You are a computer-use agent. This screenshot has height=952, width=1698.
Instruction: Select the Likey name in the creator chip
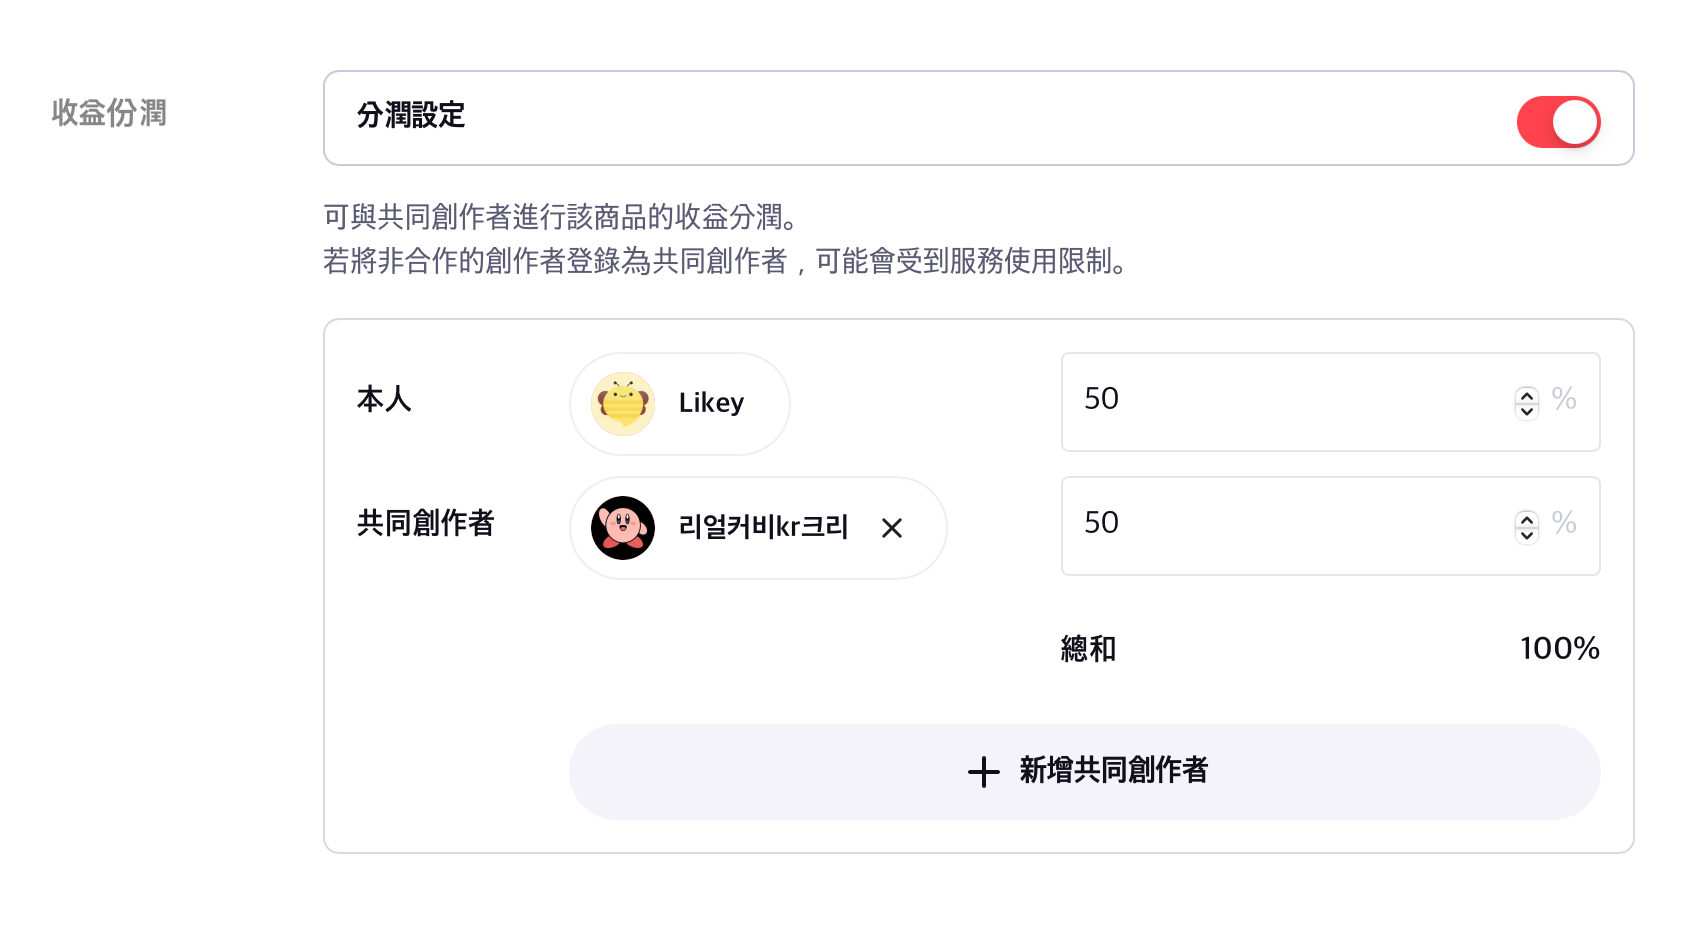(711, 403)
